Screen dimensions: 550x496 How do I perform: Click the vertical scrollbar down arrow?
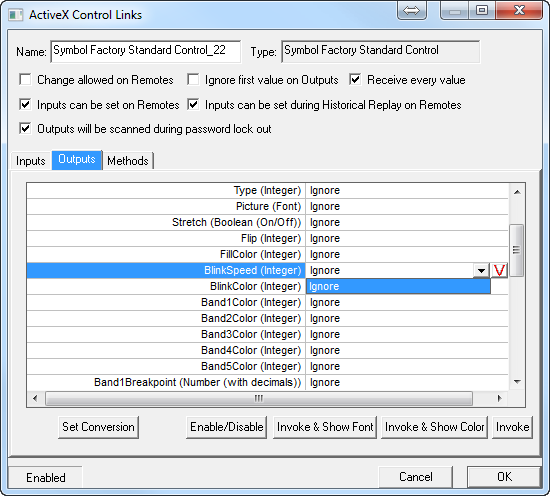point(517,382)
